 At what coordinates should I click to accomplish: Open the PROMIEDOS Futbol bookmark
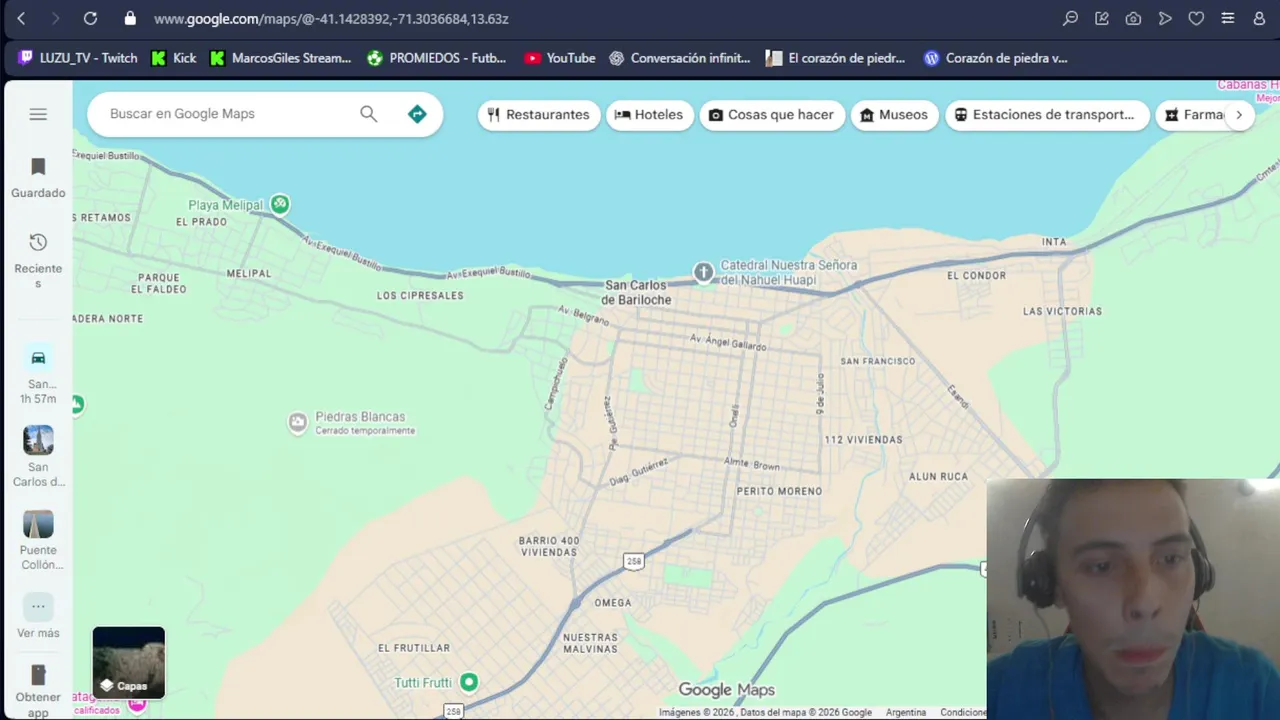(x=437, y=58)
